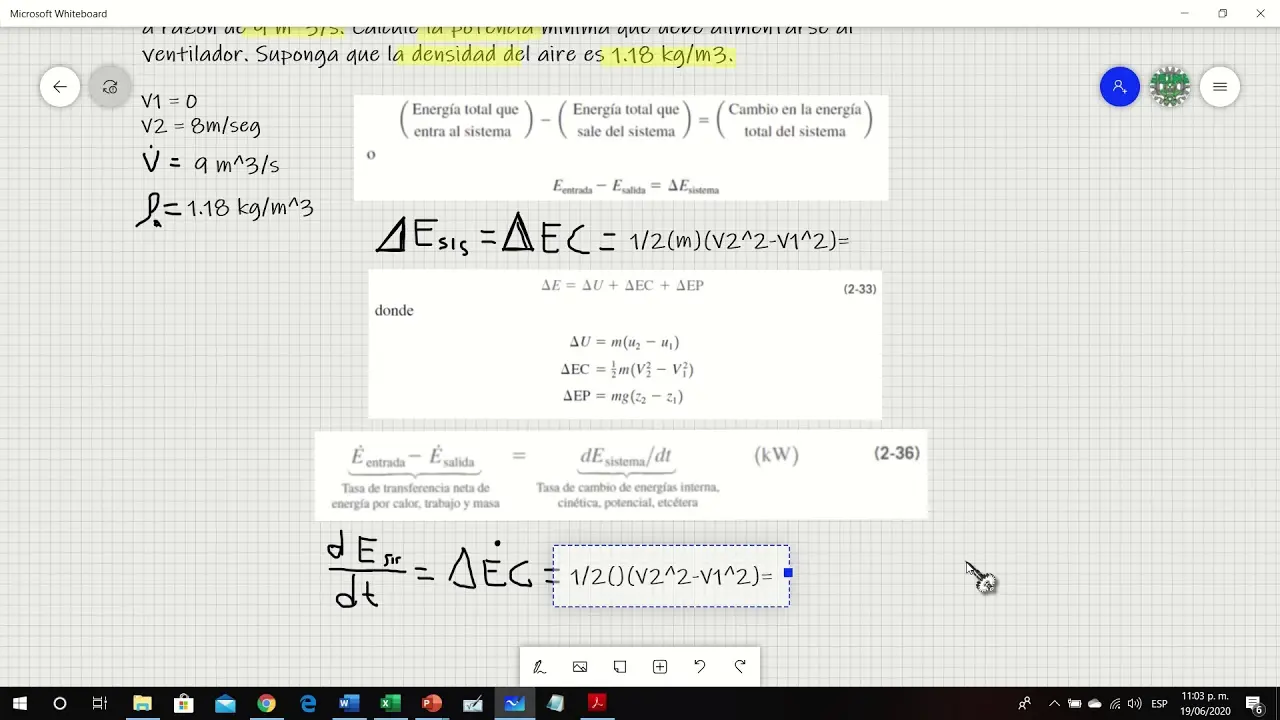This screenshot has width=1280, height=720.
Task: Click the equation 2-33 image
Action: coord(625,344)
